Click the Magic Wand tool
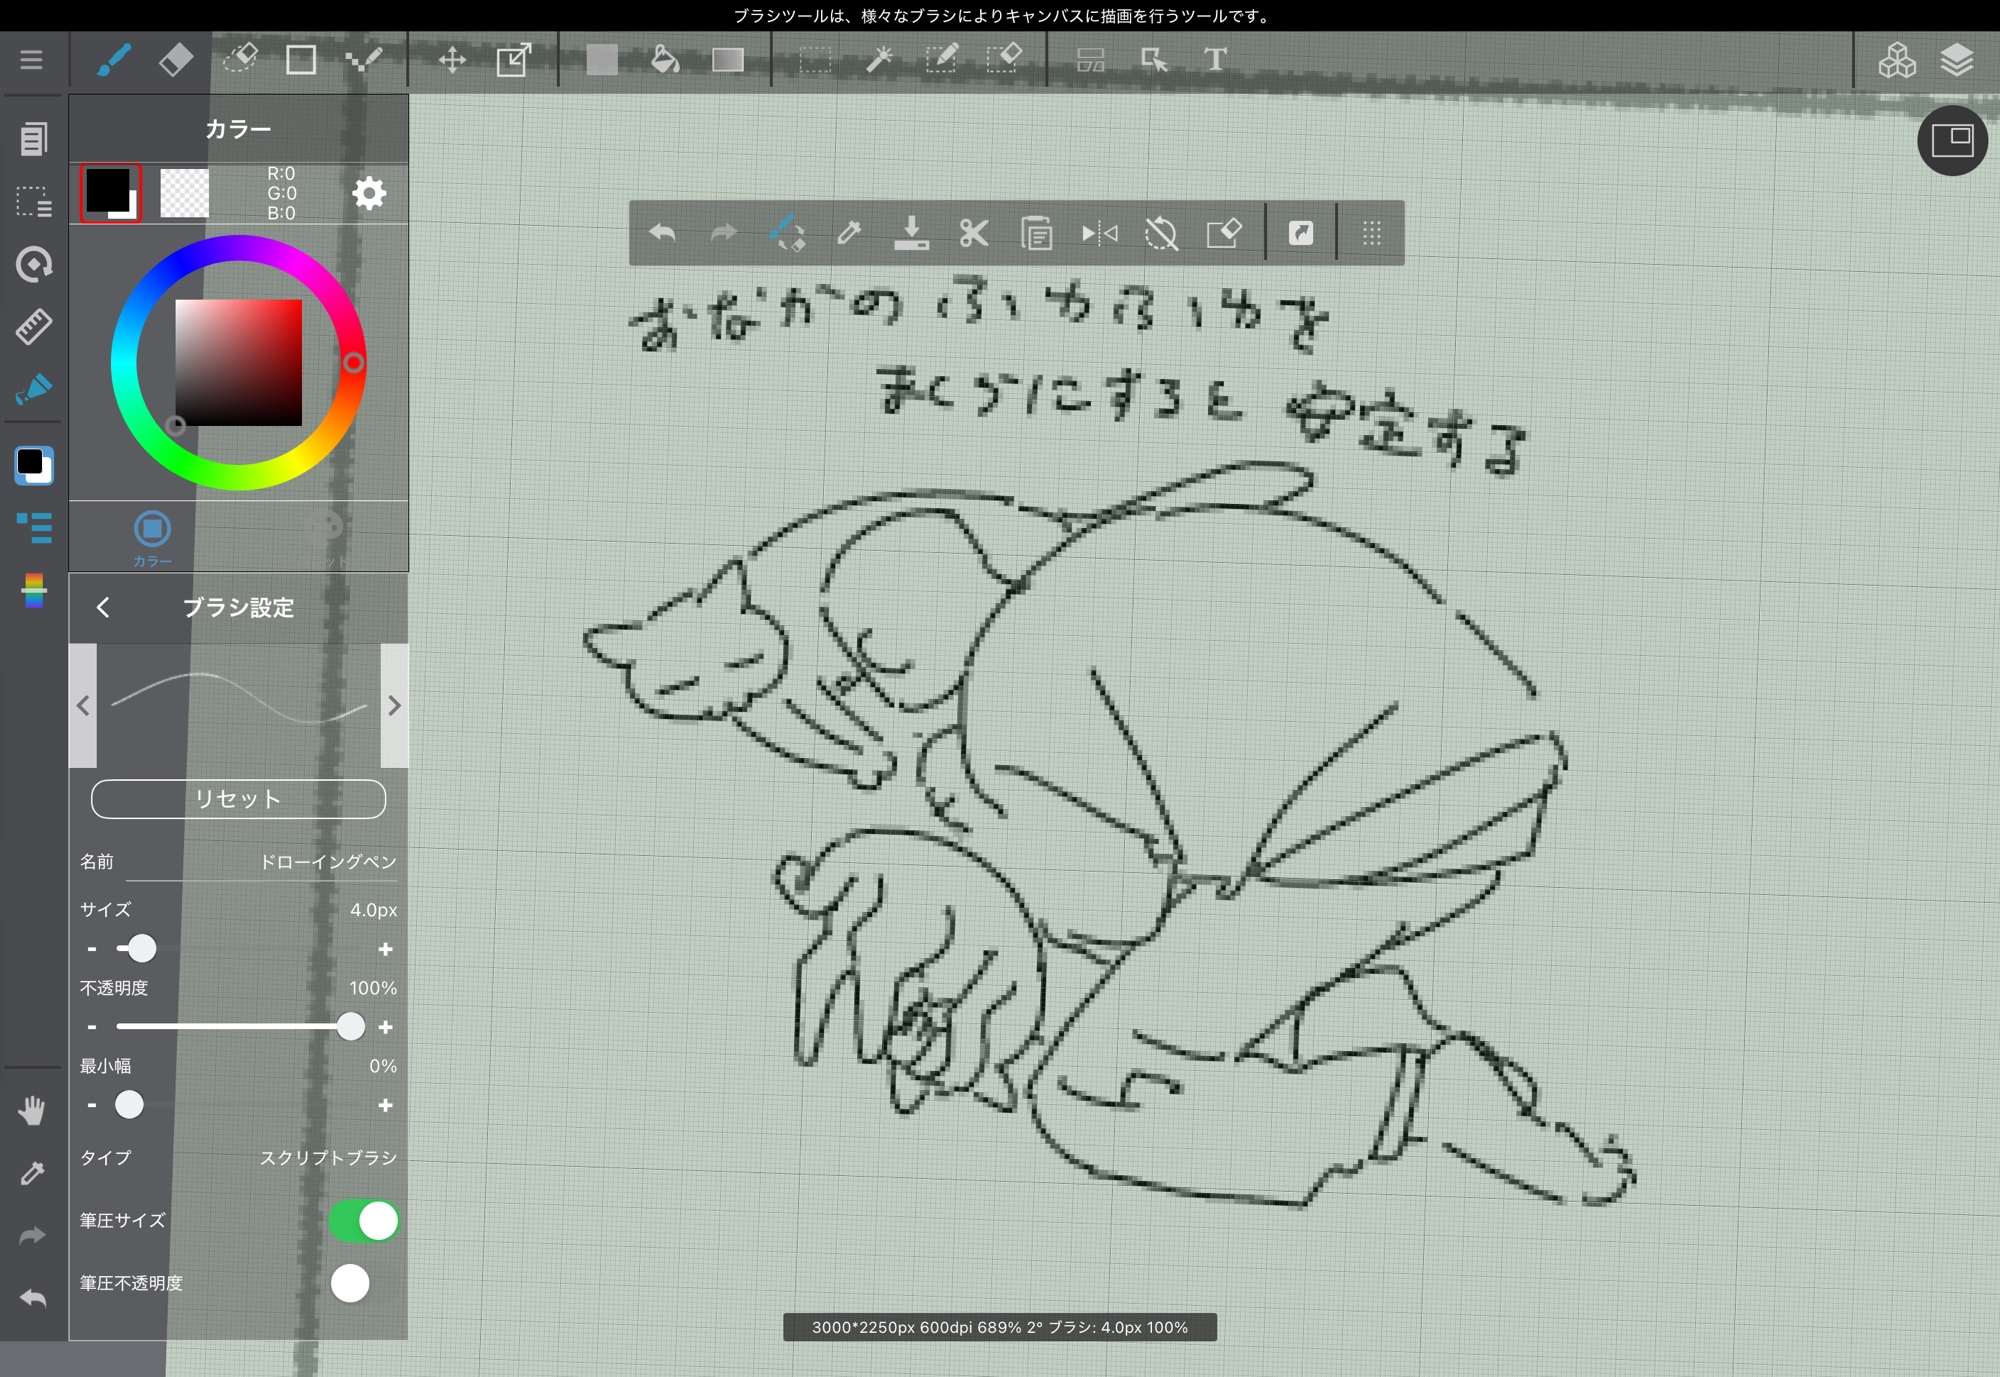2000x1377 pixels. tap(879, 60)
